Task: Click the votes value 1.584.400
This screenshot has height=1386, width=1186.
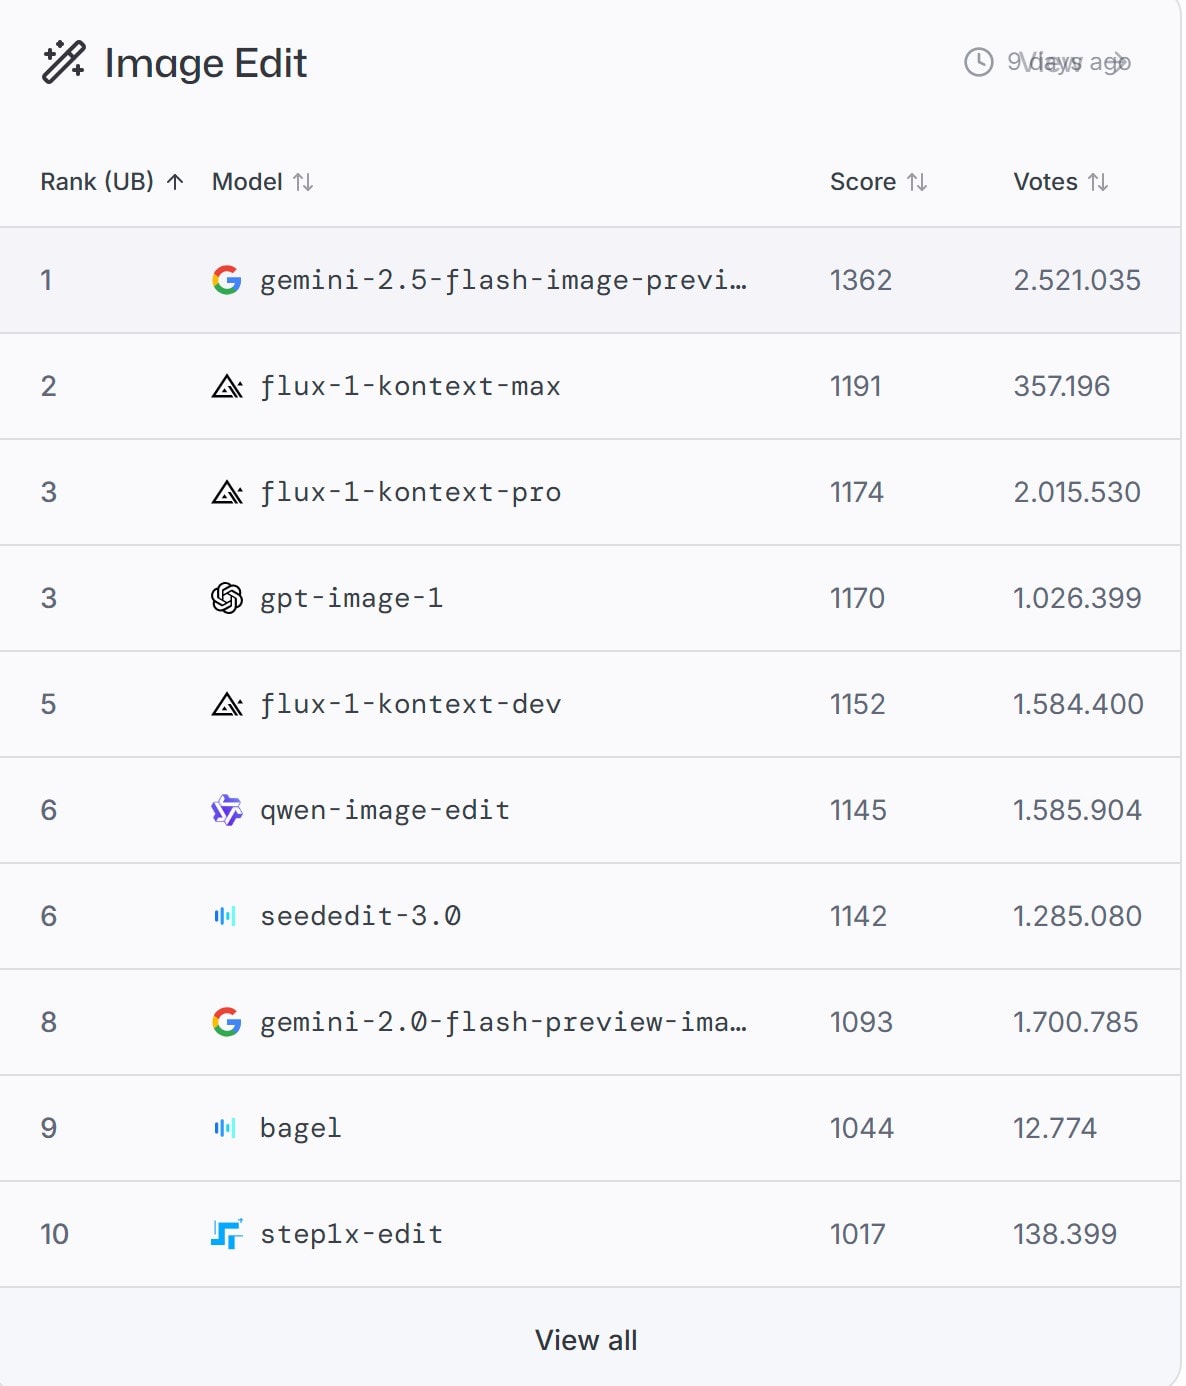Action: click(x=1078, y=704)
